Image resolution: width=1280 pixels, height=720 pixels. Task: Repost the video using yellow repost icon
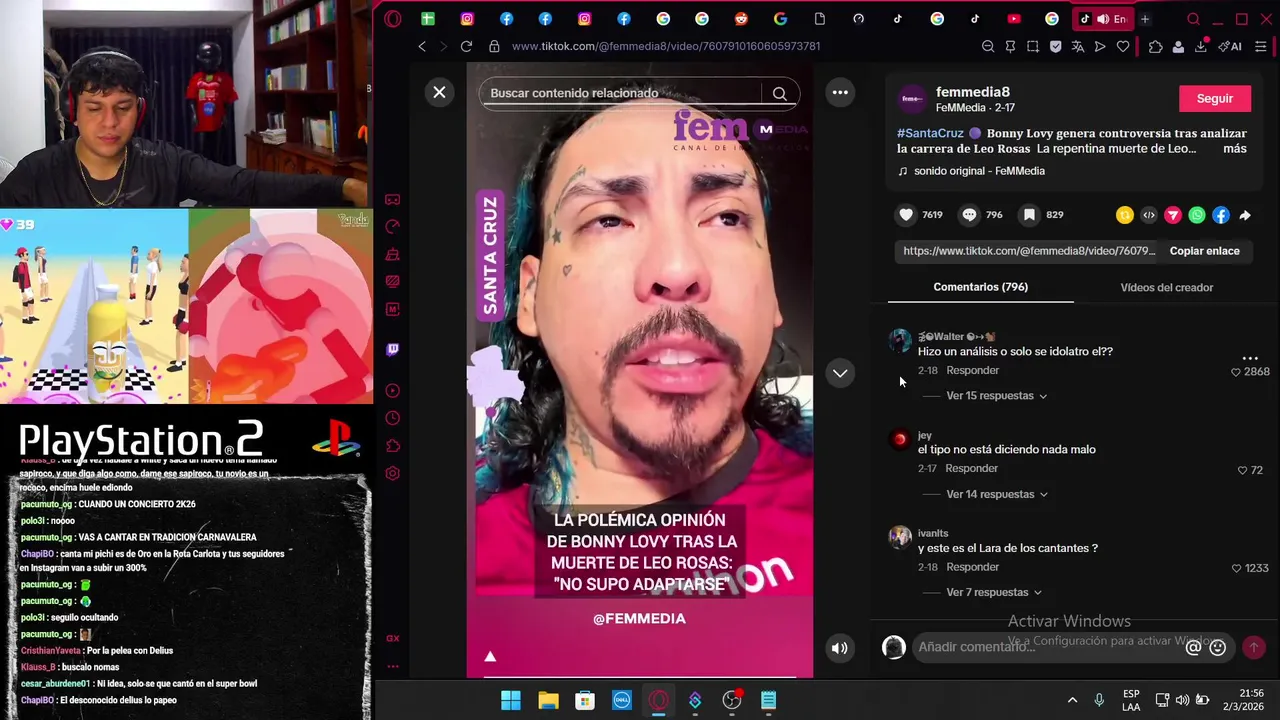point(1125,215)
